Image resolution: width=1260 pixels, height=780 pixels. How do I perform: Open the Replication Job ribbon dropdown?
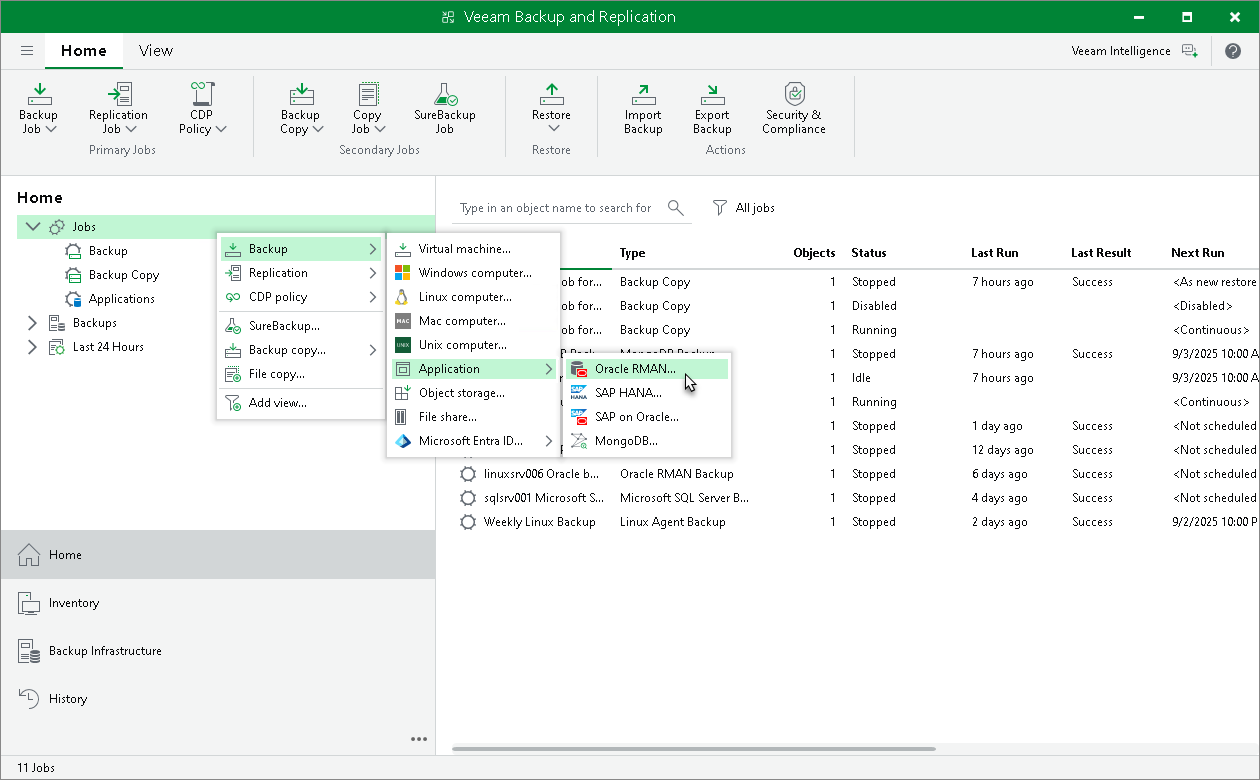pyautogui.click(x=118, y=109)
